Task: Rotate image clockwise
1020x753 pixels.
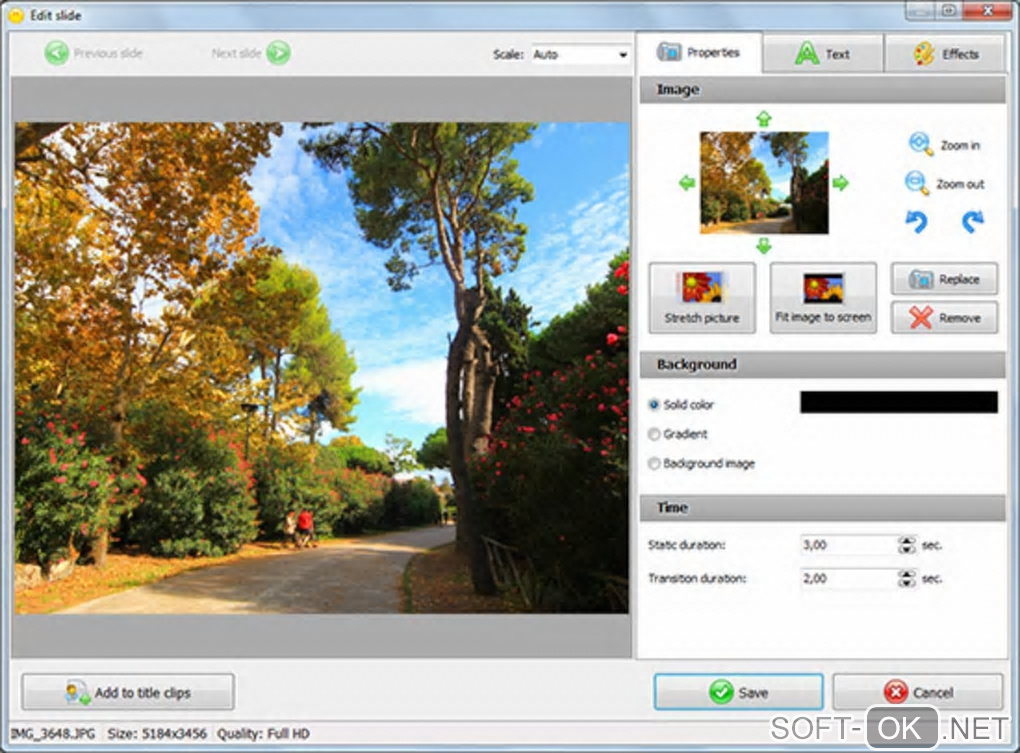Action: (973, 222)
